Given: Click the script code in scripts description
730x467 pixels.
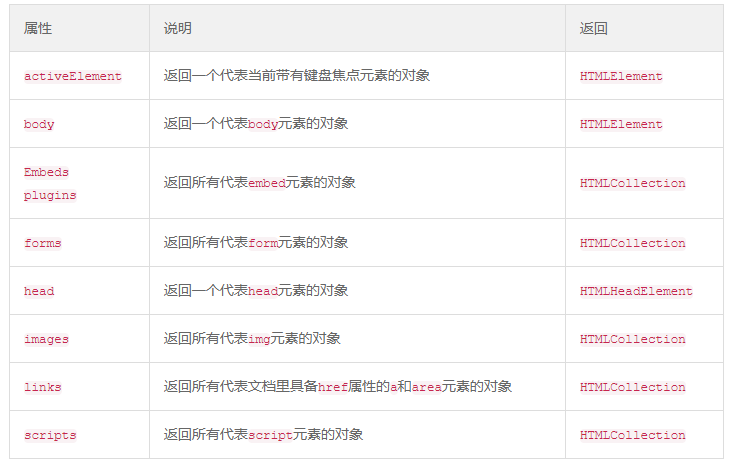Looking at the screenshot, I should 270,435.
